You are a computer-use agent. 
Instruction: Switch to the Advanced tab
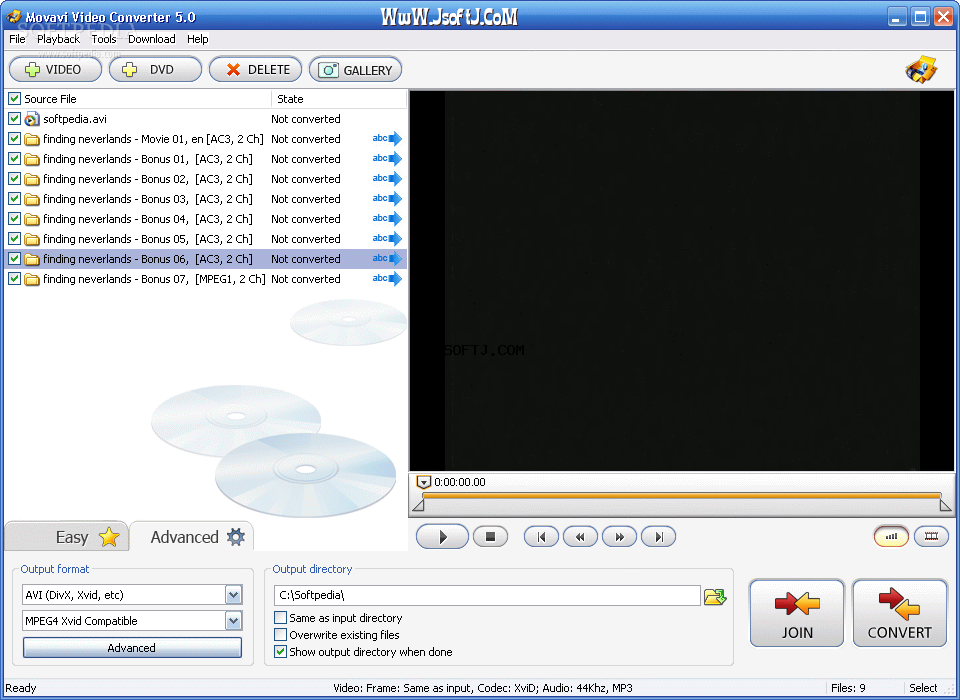point(192,536)
